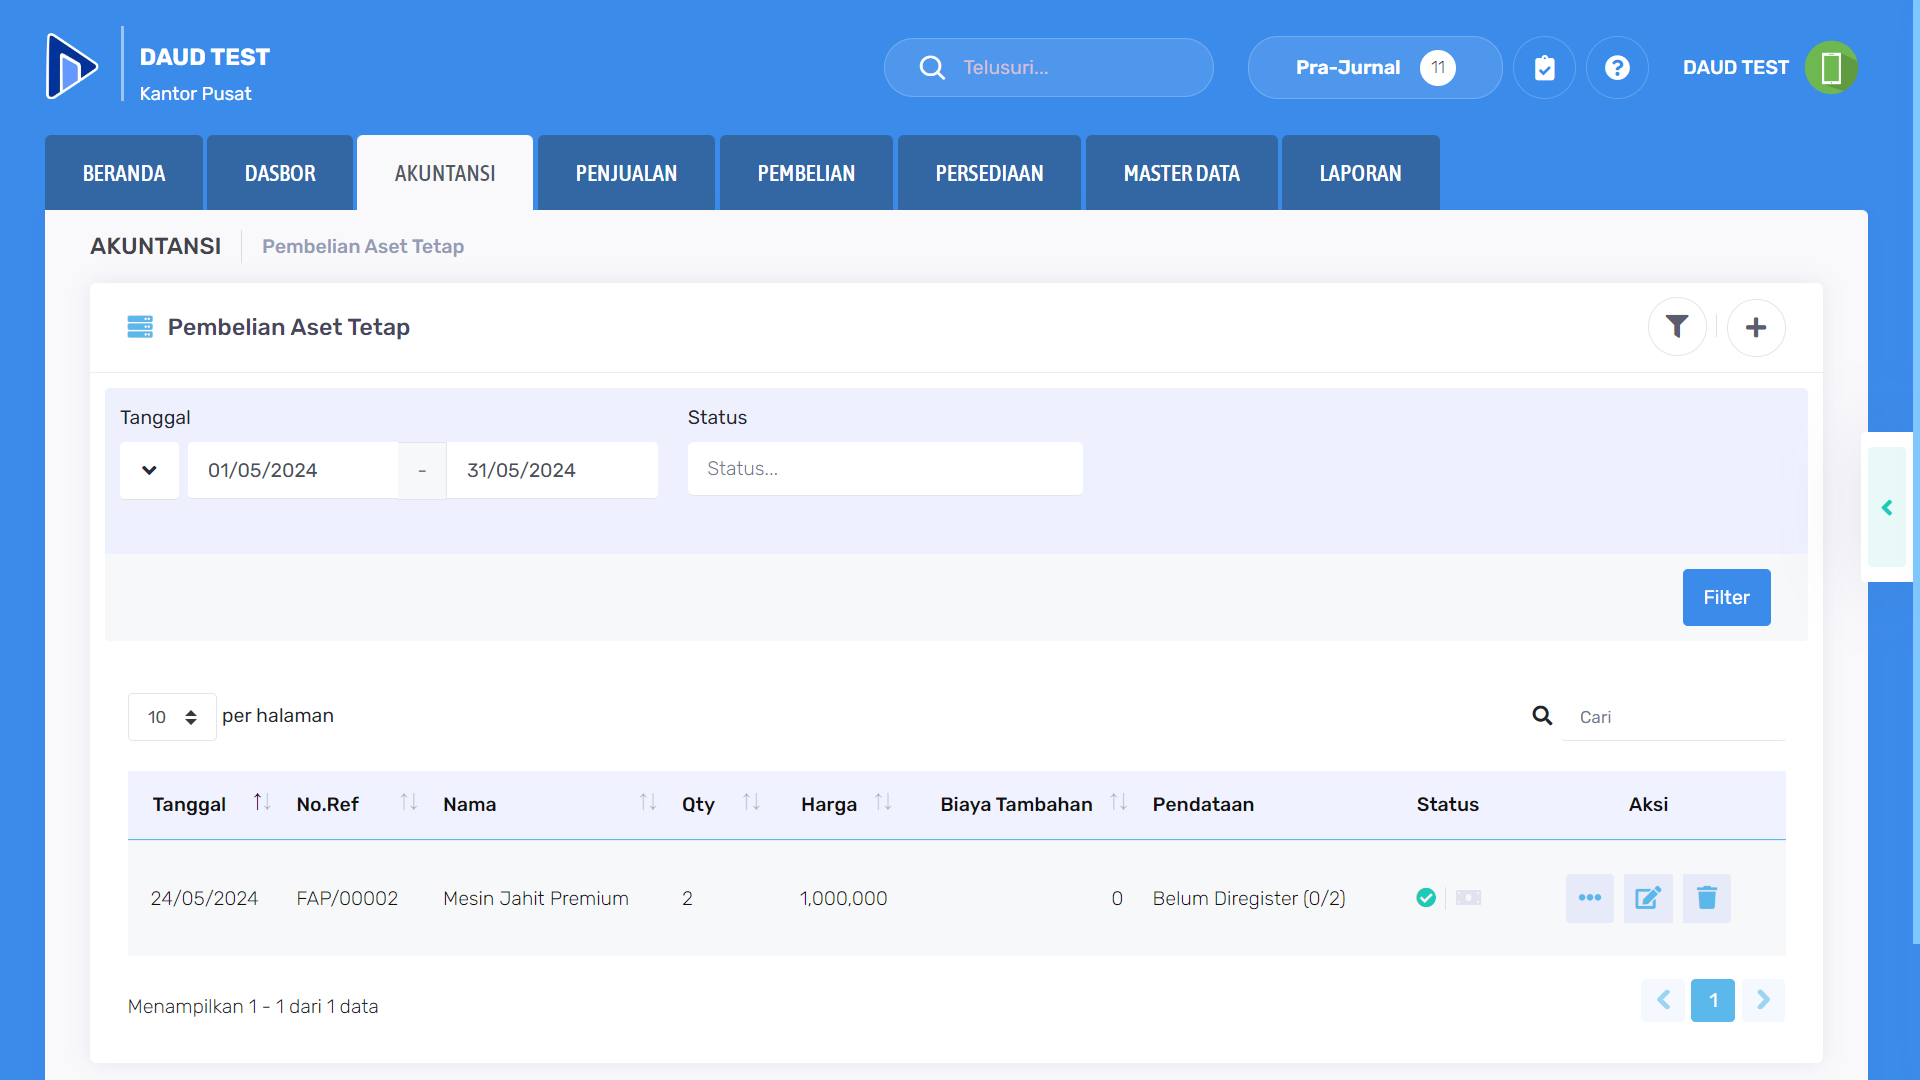The height and width of the screenshot is (1080, 1920).
Task: Open the DASBOR tab
Action: point(280,173)
